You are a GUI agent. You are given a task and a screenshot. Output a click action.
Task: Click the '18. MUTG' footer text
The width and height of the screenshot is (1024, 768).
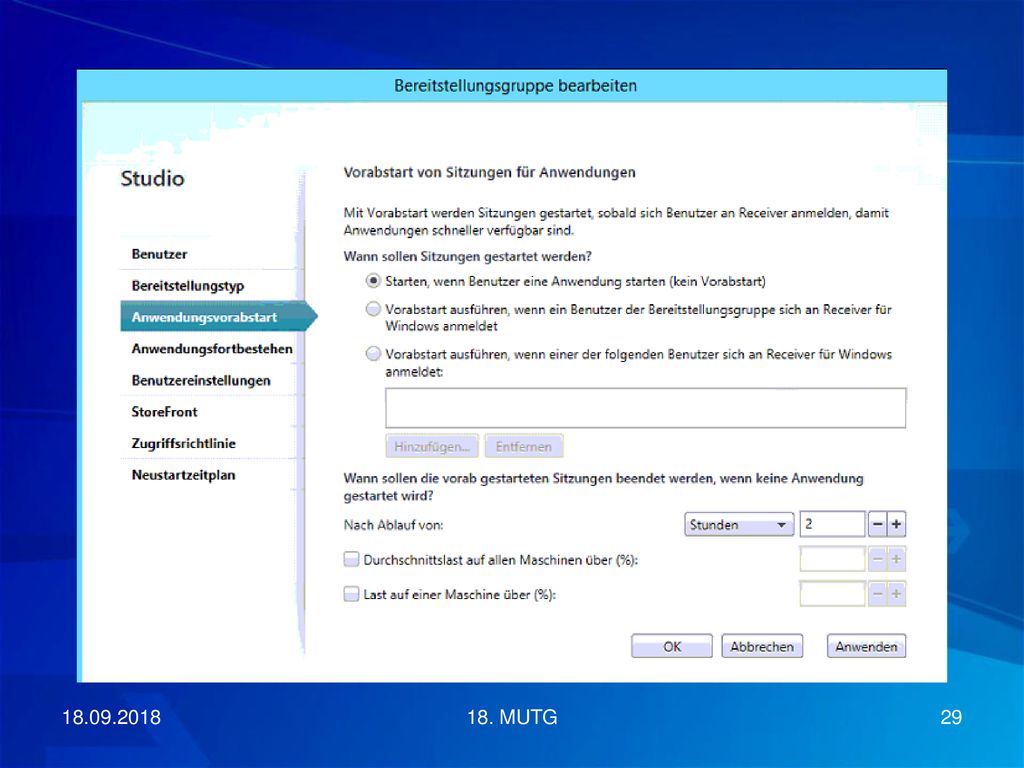(x=512, y=718)
